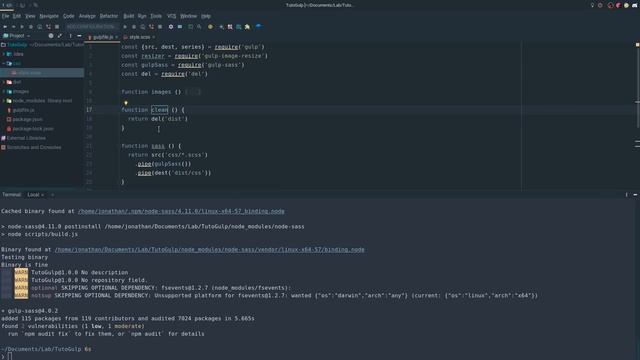Click line number 17 in the gutter
640x360 pixels.
click(x=89, y=110)
